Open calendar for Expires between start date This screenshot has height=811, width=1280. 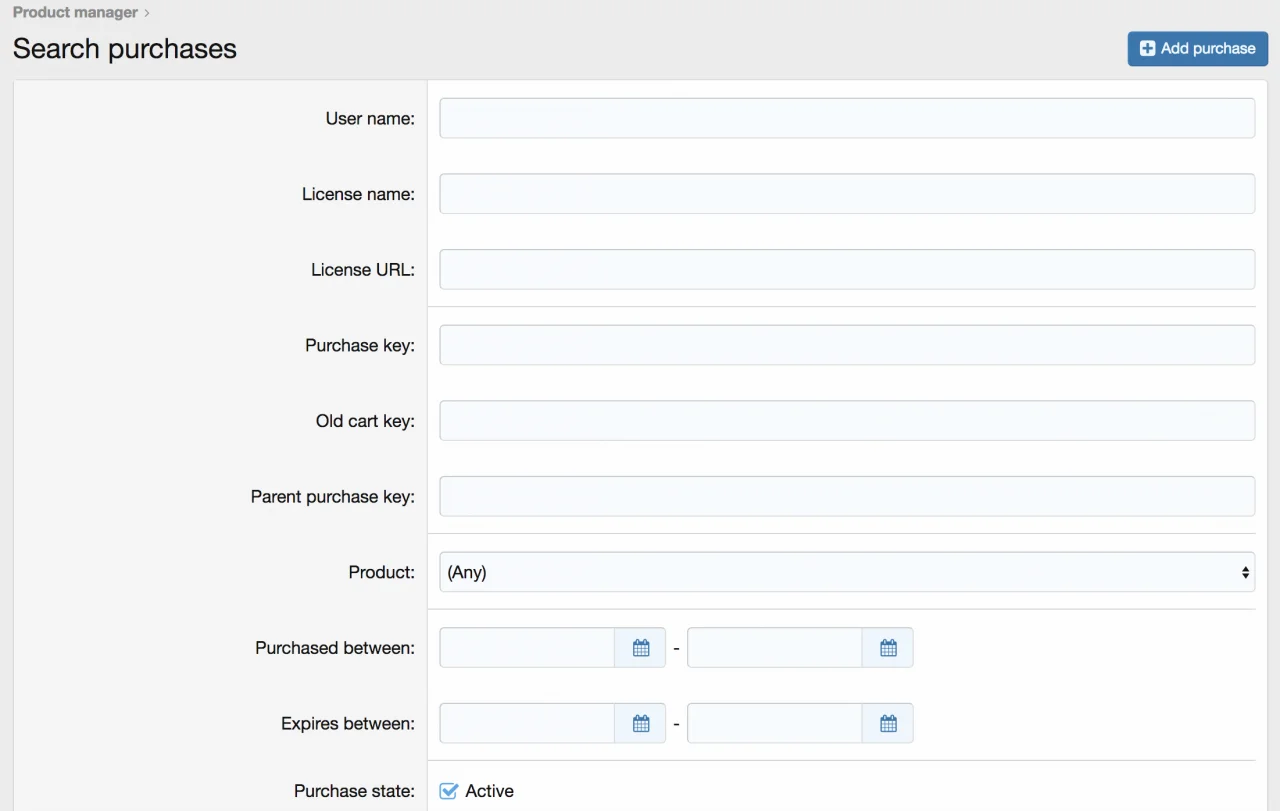(x=641, y=724)
